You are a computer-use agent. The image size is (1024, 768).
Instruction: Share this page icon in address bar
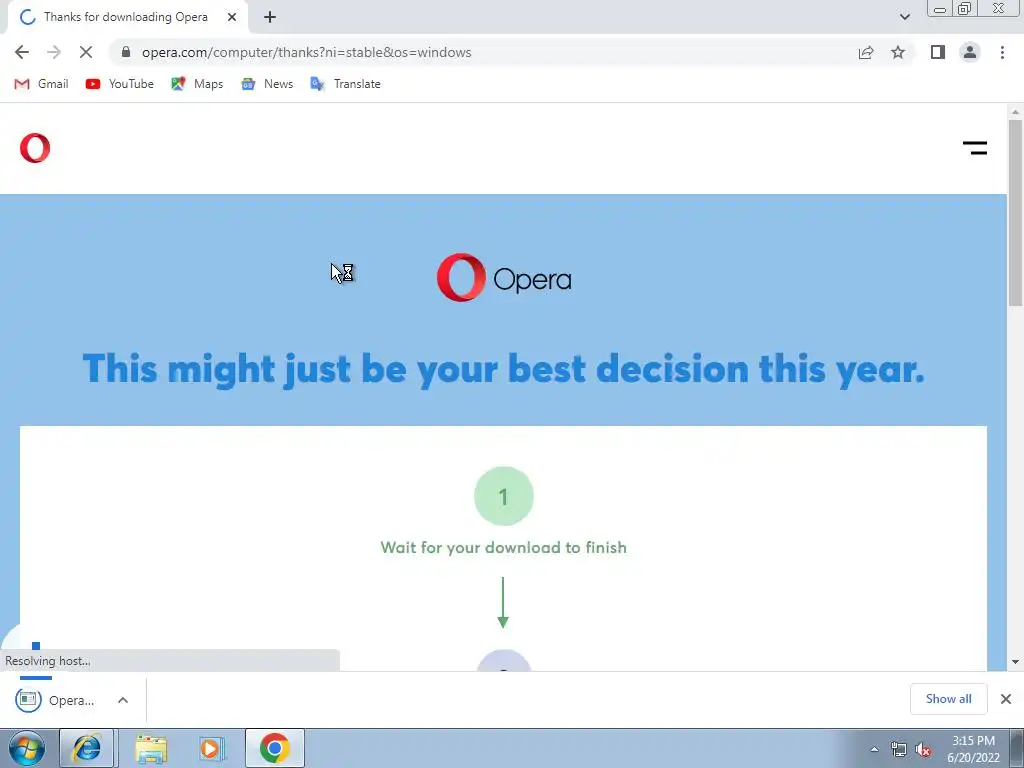click(x=866, y=52)
